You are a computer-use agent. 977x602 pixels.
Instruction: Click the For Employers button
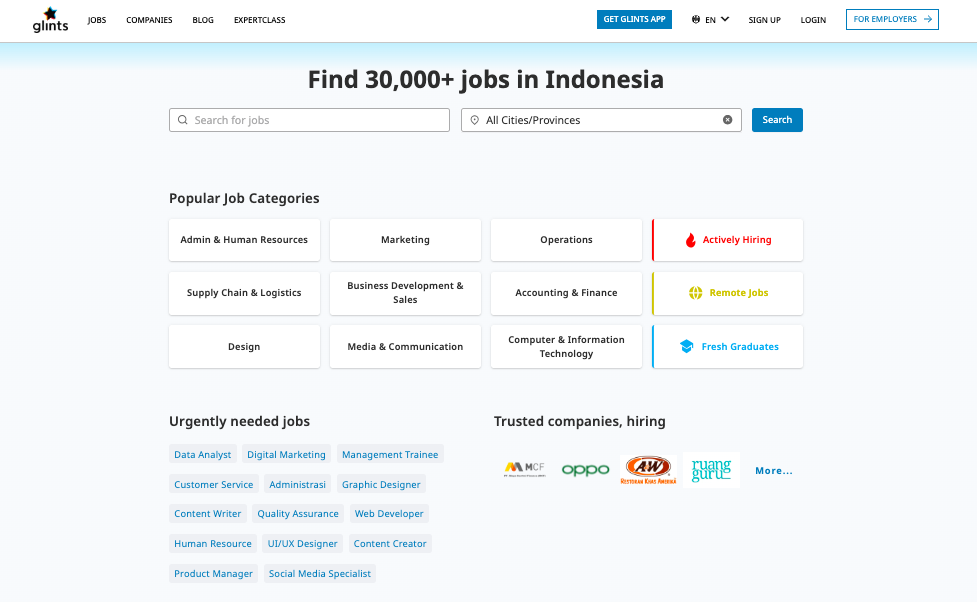[892, 19]
